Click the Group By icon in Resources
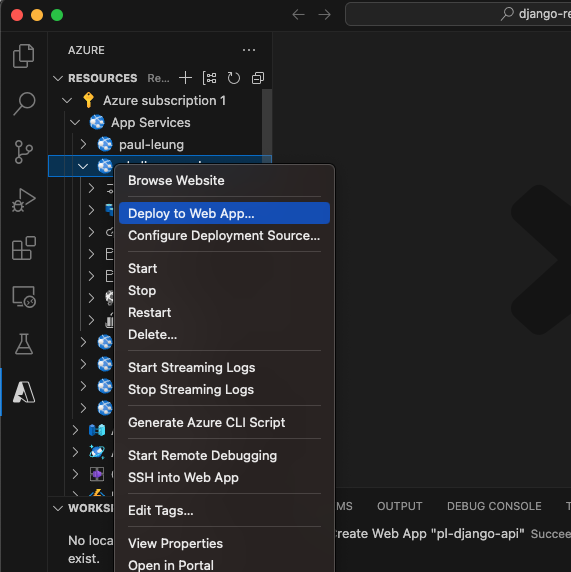Image resolution: width=571 pixels, height=572 pixels. (209, 78)
